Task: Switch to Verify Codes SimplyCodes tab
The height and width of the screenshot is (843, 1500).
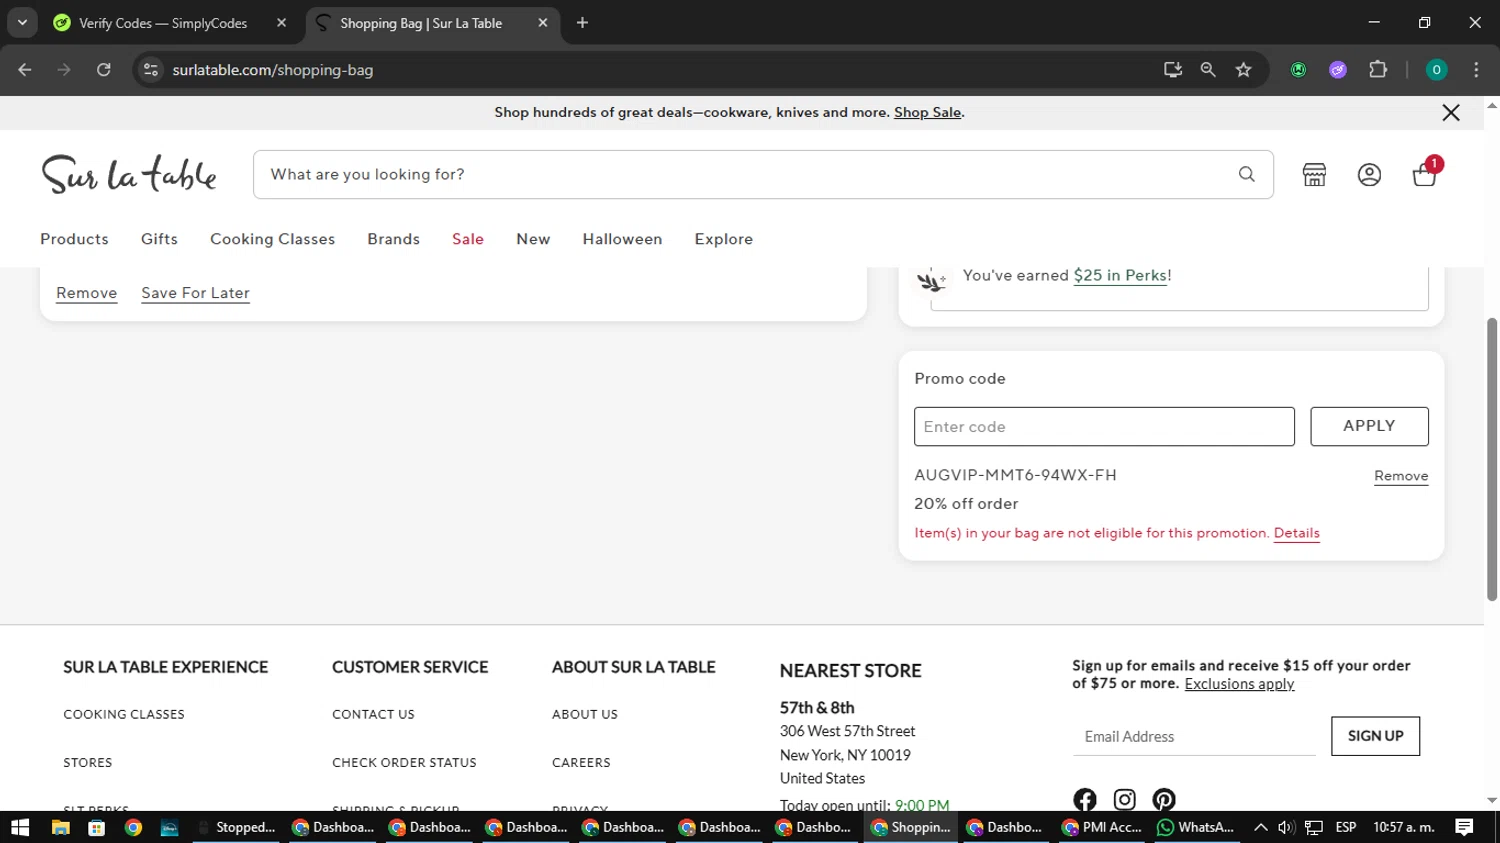Action: (x=163, y=23)
